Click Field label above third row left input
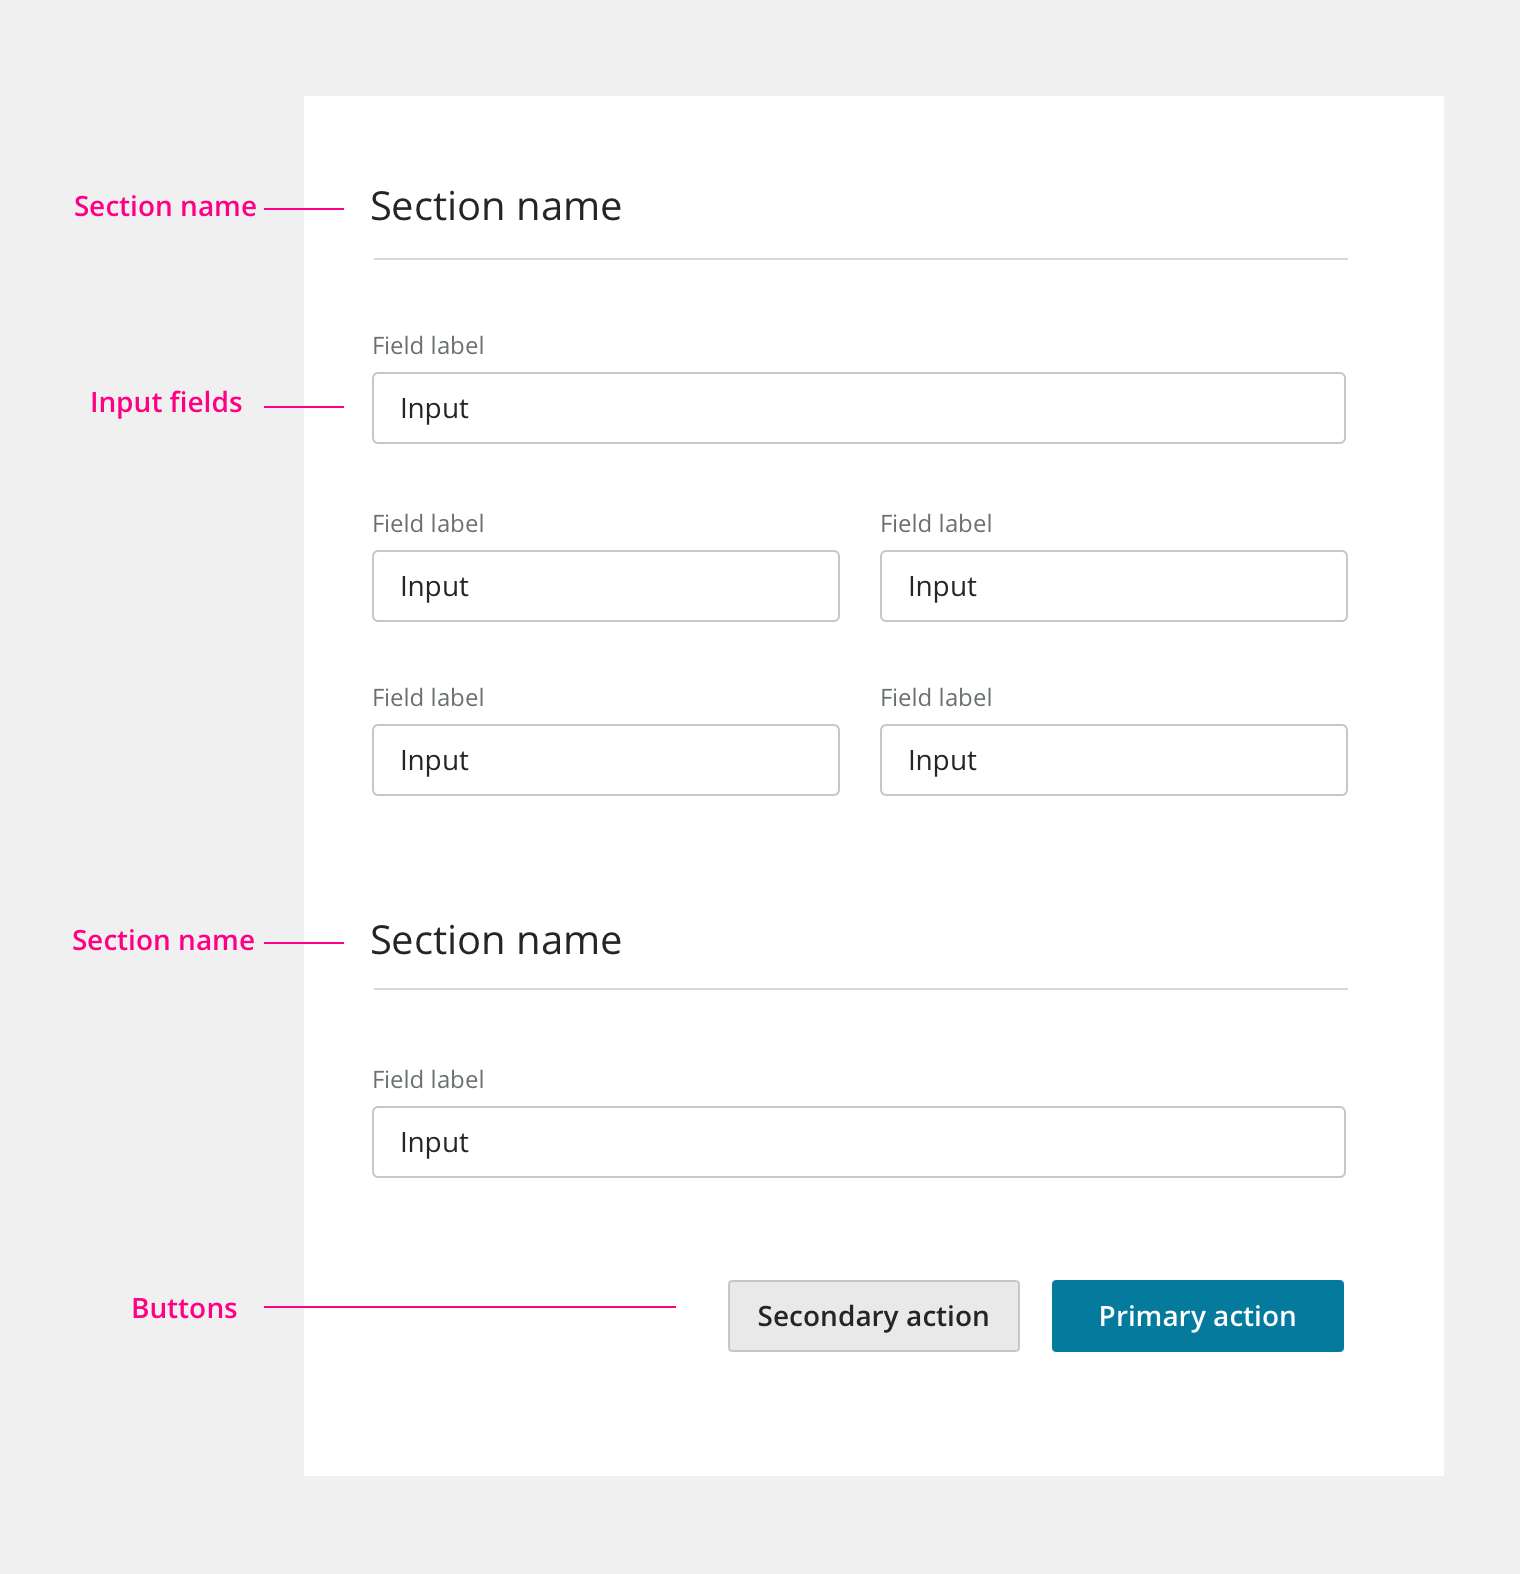Image resolution: width=1520 pixels, height=1574 pixels. (428, 698)
